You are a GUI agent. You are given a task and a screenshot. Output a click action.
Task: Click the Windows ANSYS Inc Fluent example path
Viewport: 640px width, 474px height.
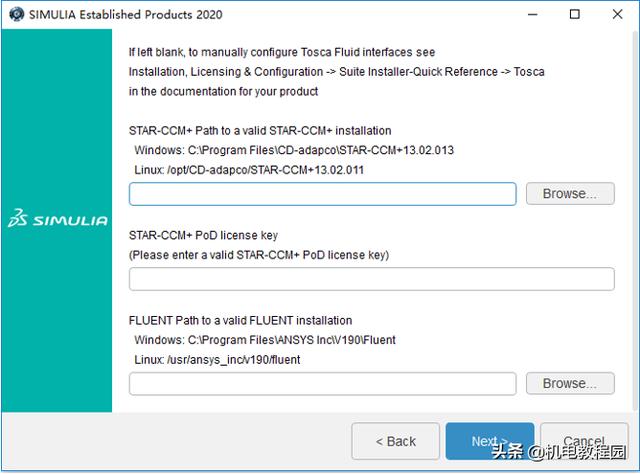[265, 340]
